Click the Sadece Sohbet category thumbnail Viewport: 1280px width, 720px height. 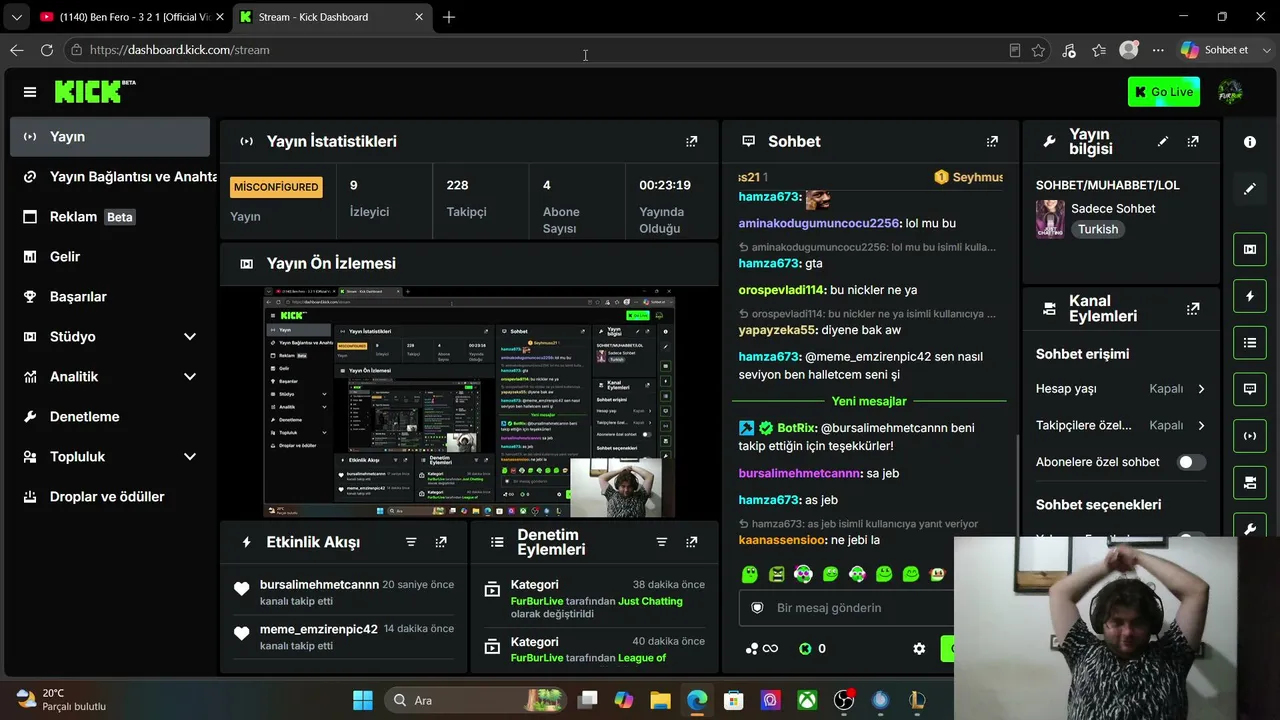(1050, 218)
